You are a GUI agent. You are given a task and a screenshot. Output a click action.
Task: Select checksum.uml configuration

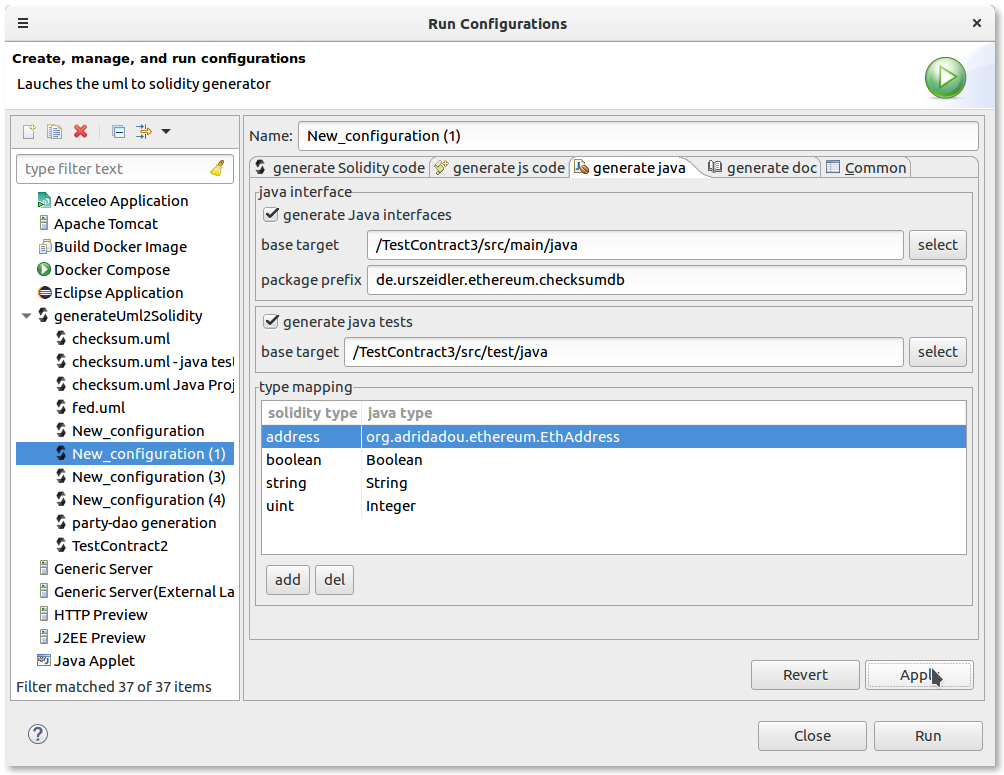(120, 339)
